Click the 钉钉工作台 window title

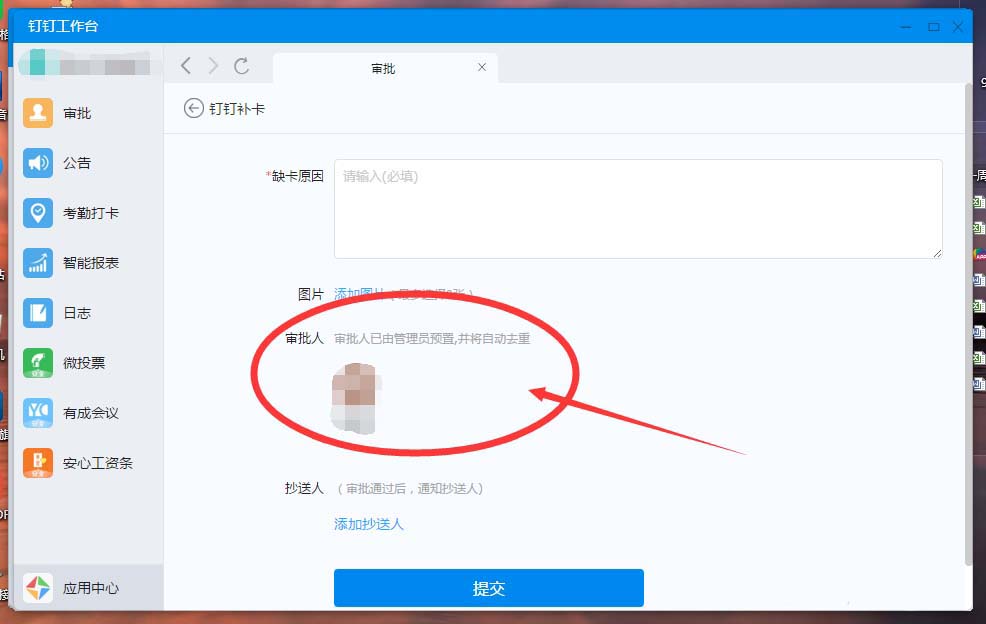(x=63, y=26)
